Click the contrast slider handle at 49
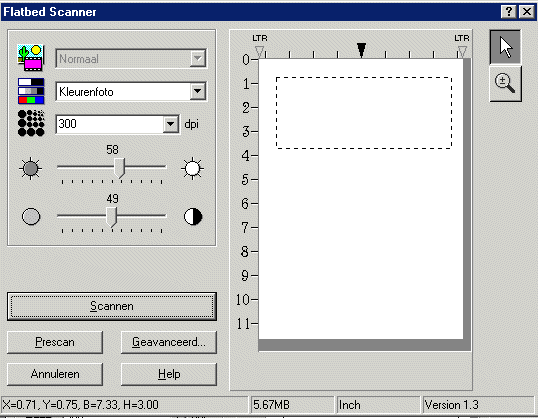Screen dimensions: 538x418 coord(111,217)
